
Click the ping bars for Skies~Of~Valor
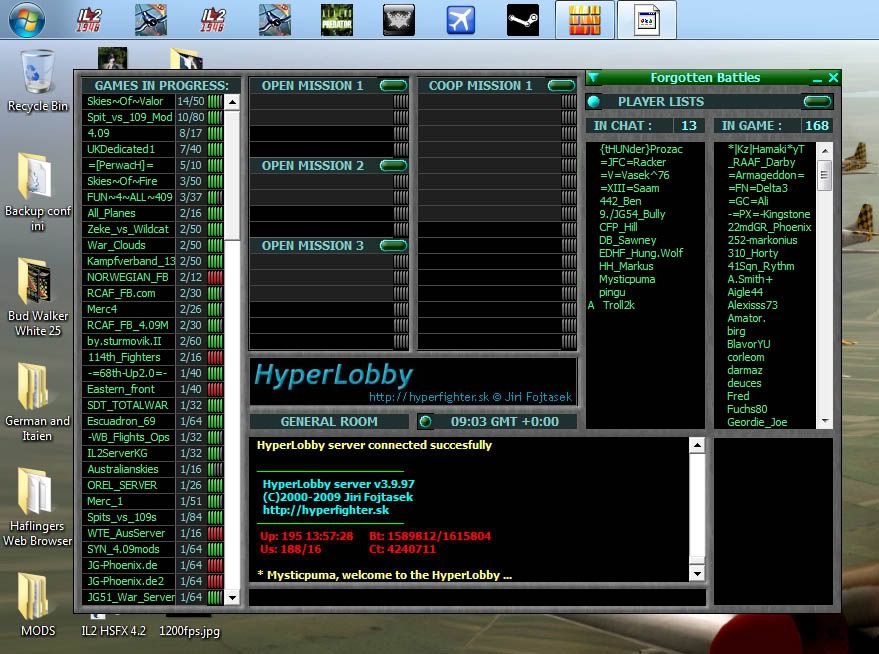(215, 101)
